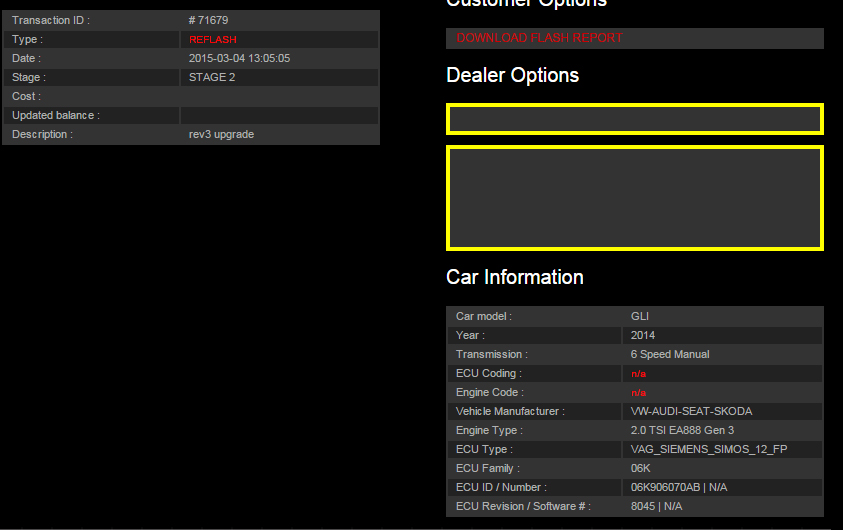
Task: Click the large yellow-outlined Dealer Options box
Action: [x=634, y=198]
